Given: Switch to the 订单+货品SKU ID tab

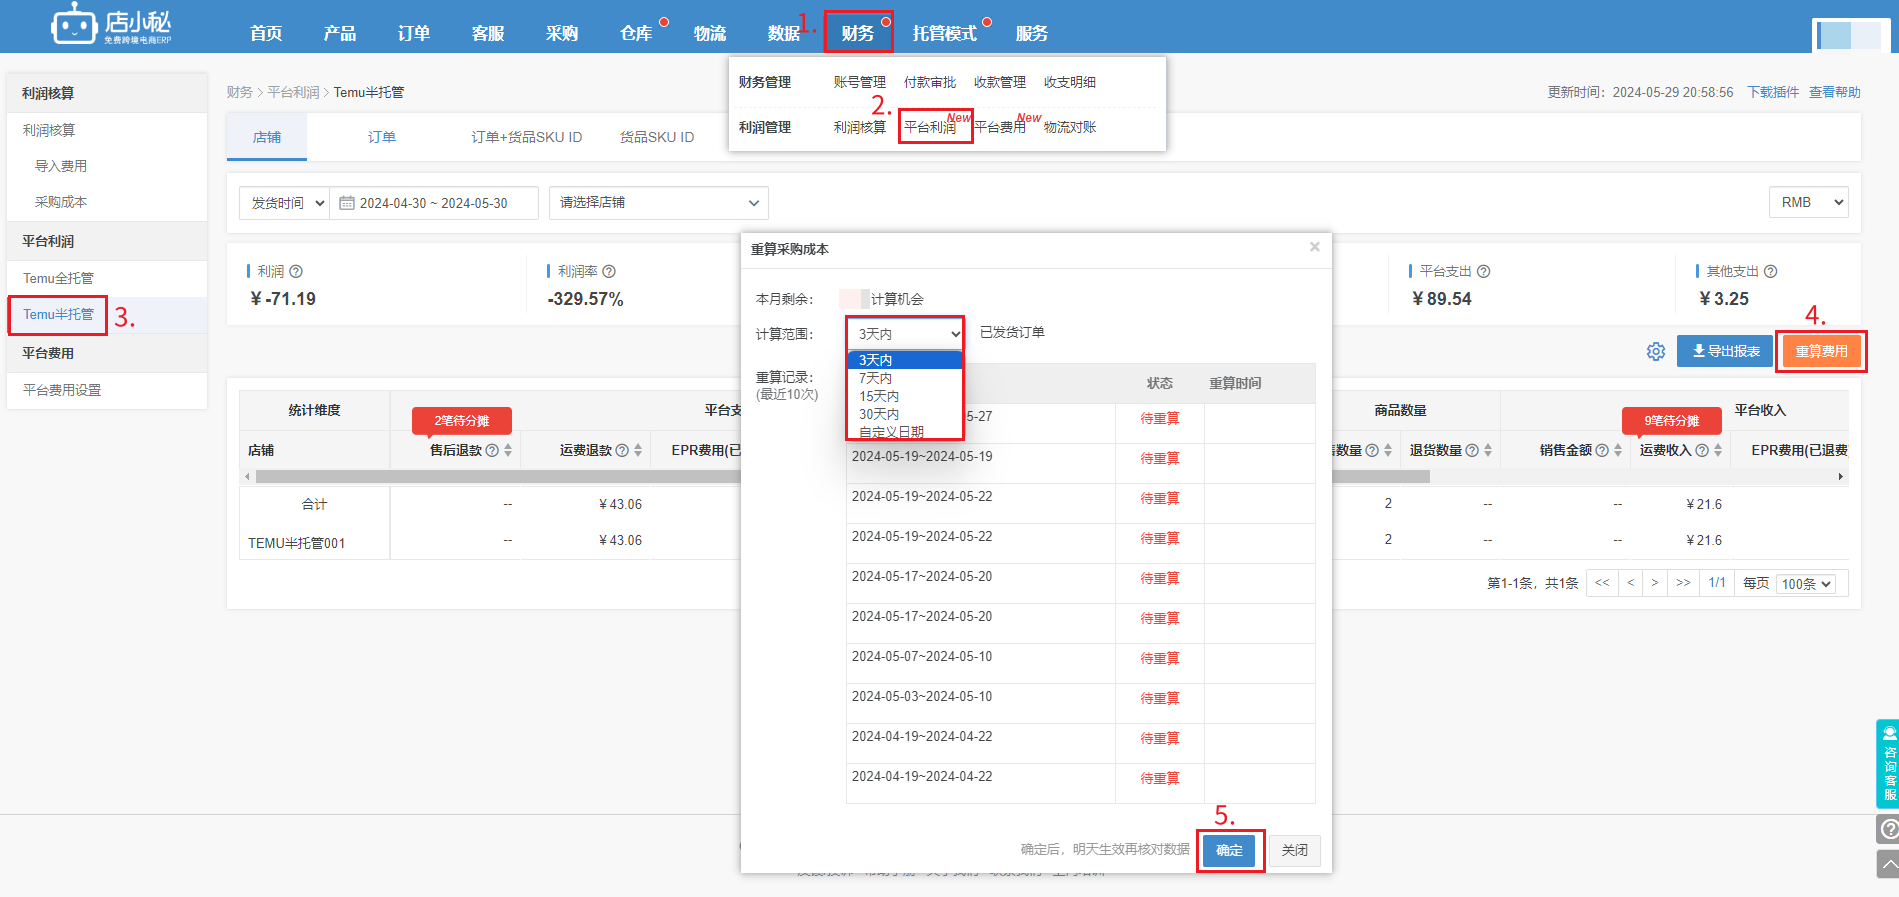Looking at the screenshot, I should tap(527, 137).
